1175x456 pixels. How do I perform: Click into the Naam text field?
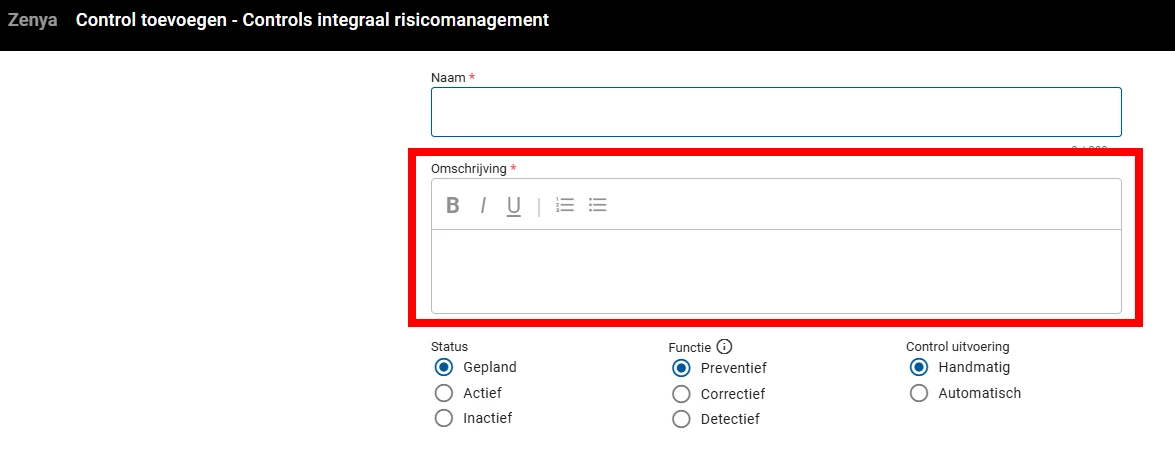coord(776,112)
